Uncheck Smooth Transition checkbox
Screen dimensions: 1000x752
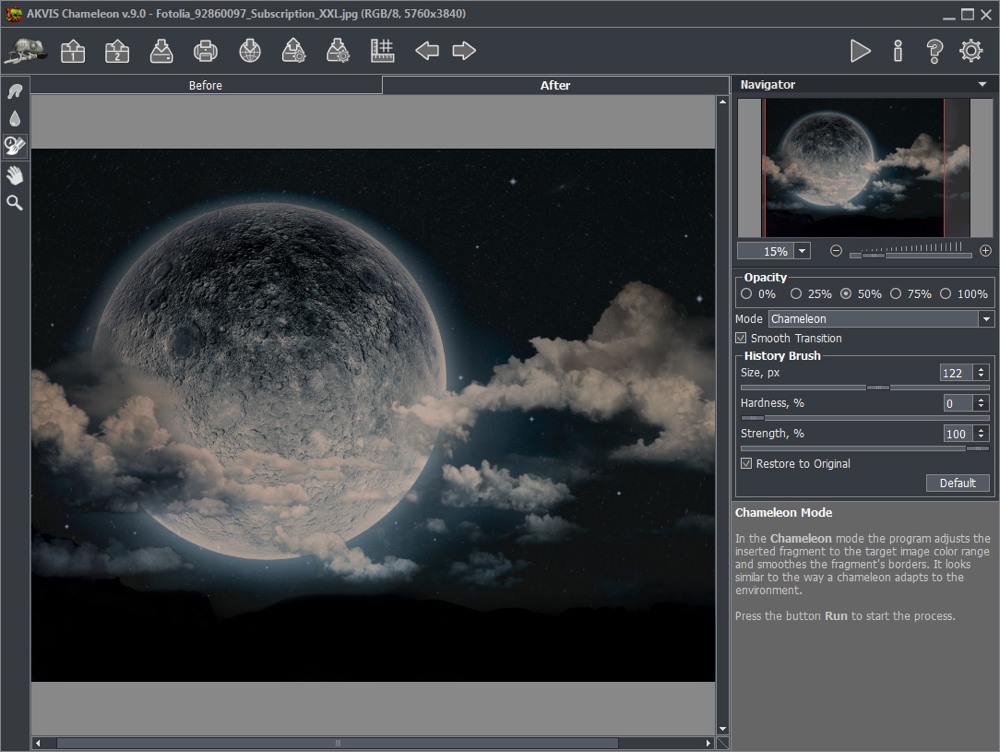[x=742, y=339]
